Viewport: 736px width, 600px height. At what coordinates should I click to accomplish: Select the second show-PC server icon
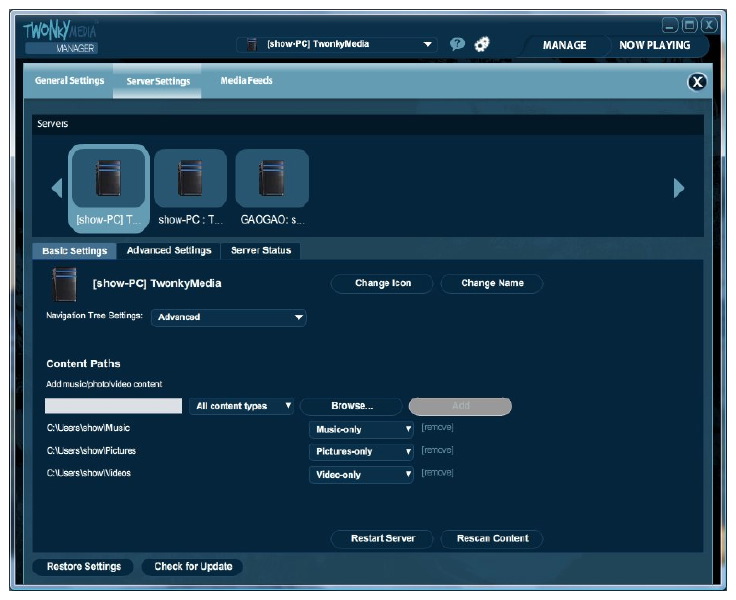[190, 178]
